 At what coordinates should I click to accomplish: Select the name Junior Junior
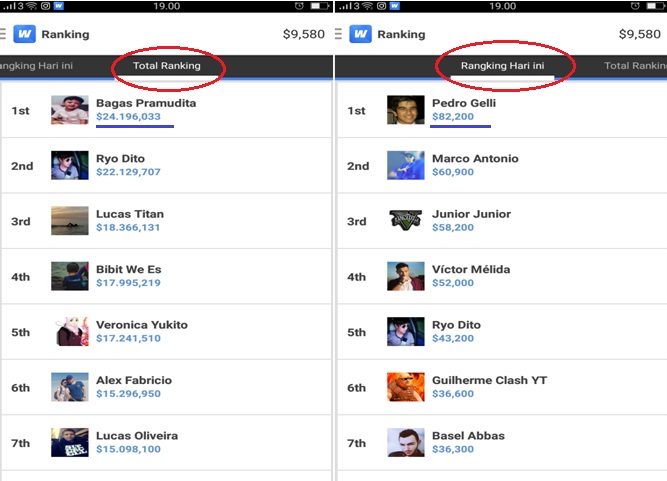point(471,214)
